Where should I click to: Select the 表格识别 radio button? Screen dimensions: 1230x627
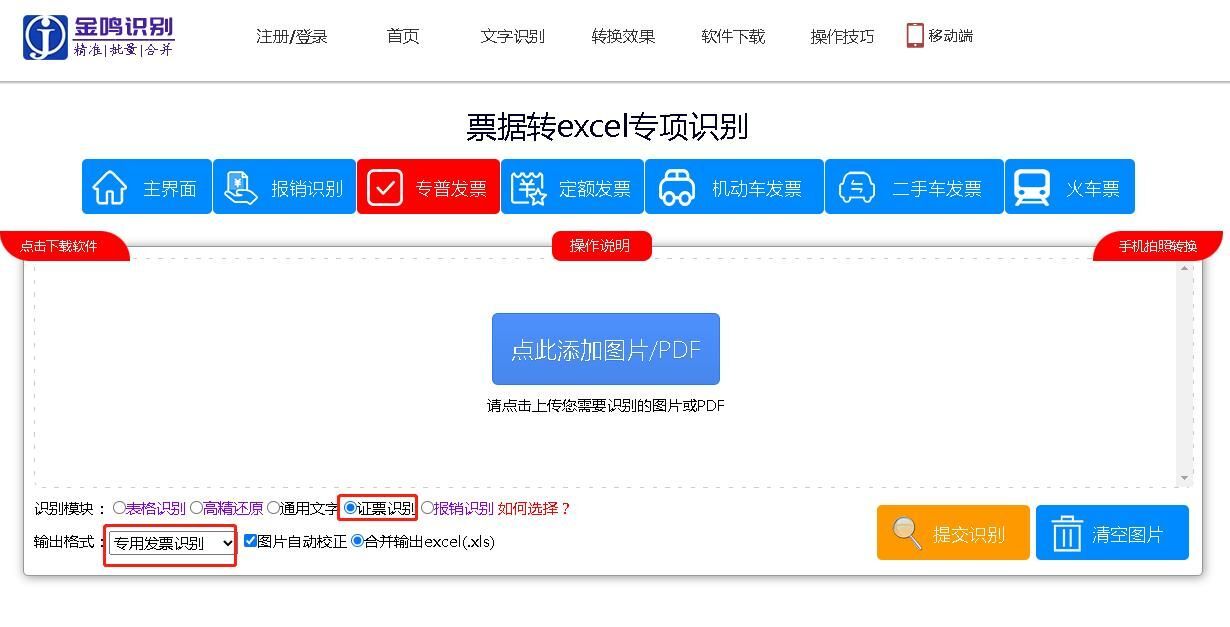[x=120, y=508]
